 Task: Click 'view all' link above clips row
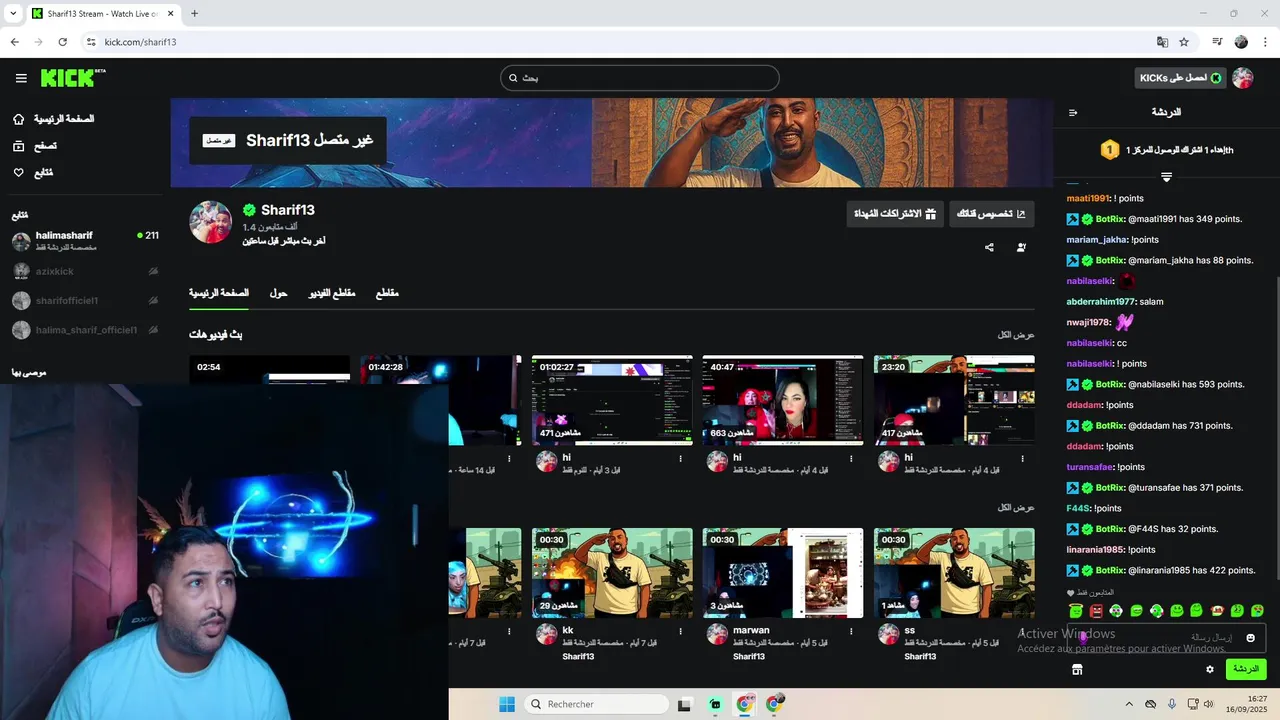(x=1016, y=507)
